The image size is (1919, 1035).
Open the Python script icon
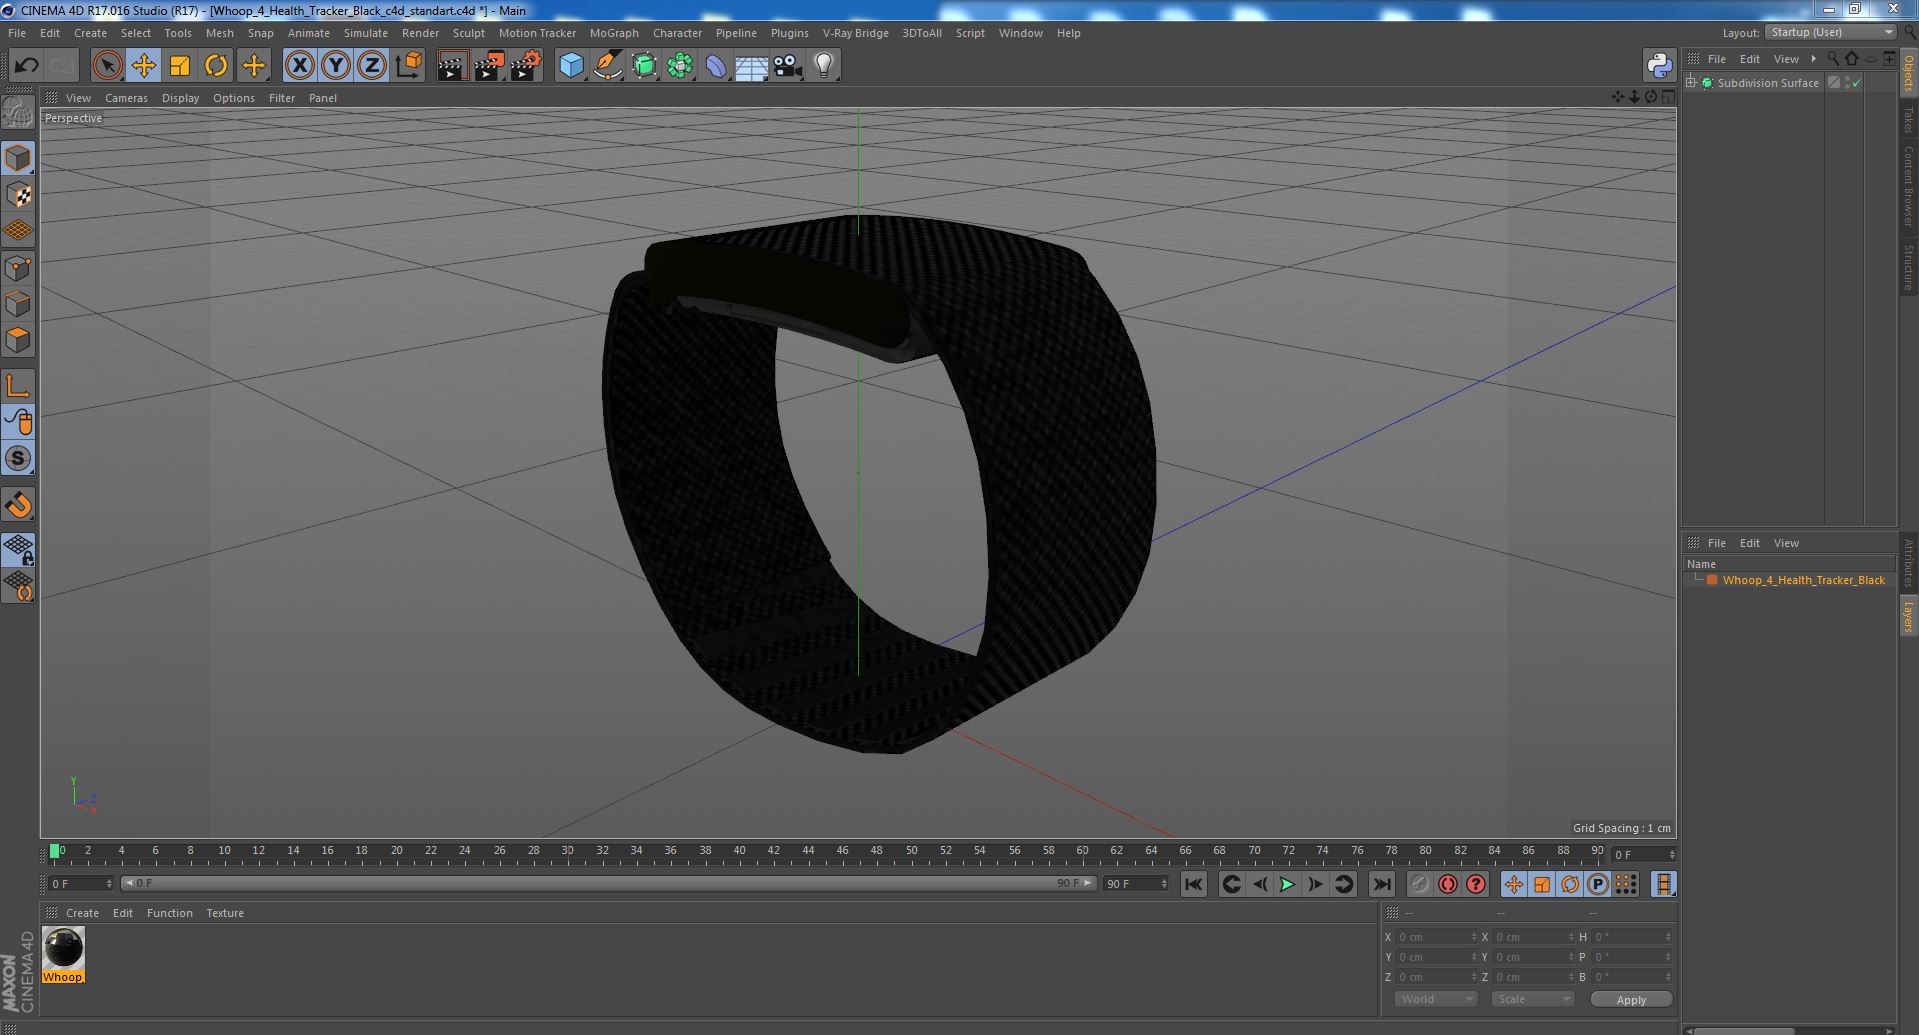click(1659, 66)
